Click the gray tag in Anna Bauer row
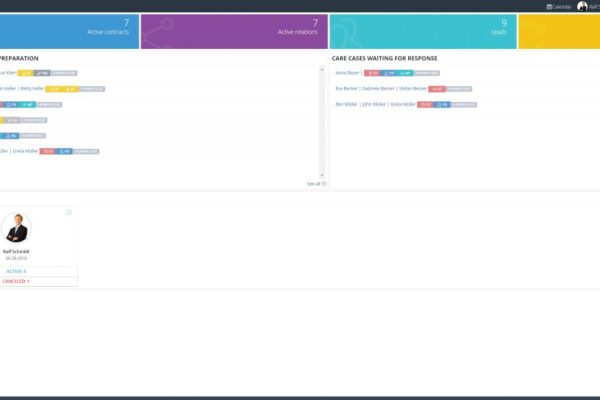The image size is (600, 400). [427, 73]
